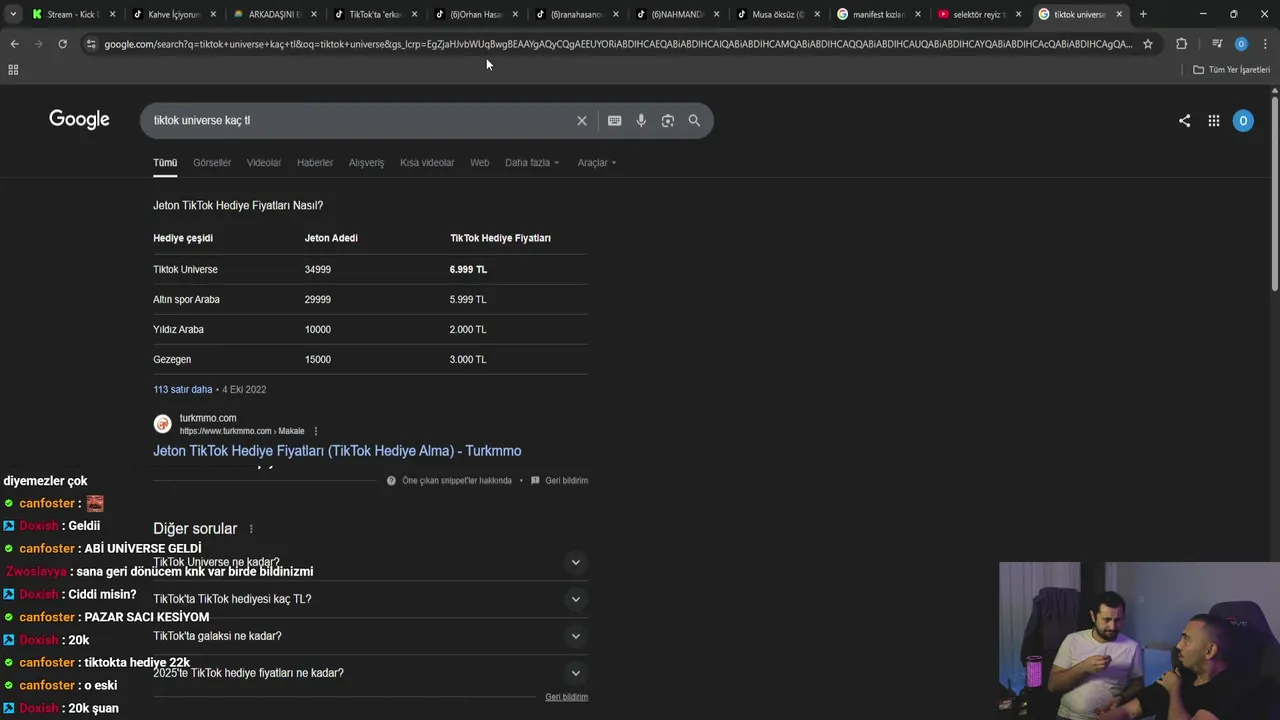Screen dimensions: 1280x720
Task: Click the 'Altın spor Araba' table row
Action: pyautogui.click(x=370, y=299)
